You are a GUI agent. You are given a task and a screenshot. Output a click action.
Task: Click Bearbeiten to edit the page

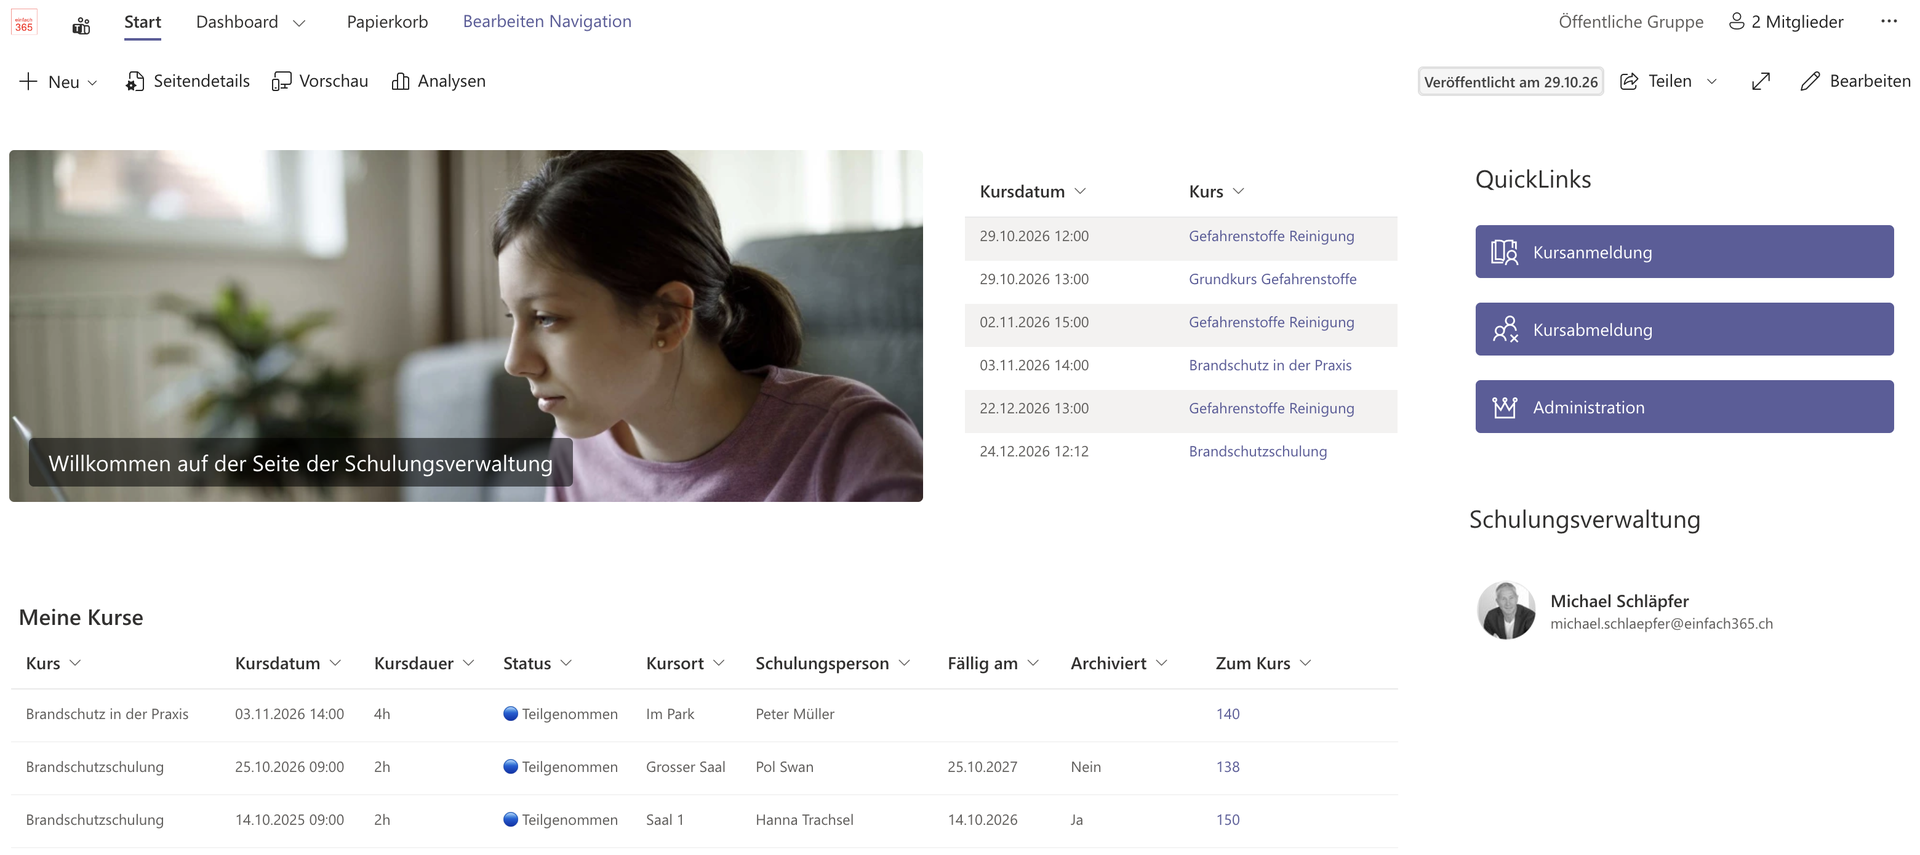(1856, 81)
